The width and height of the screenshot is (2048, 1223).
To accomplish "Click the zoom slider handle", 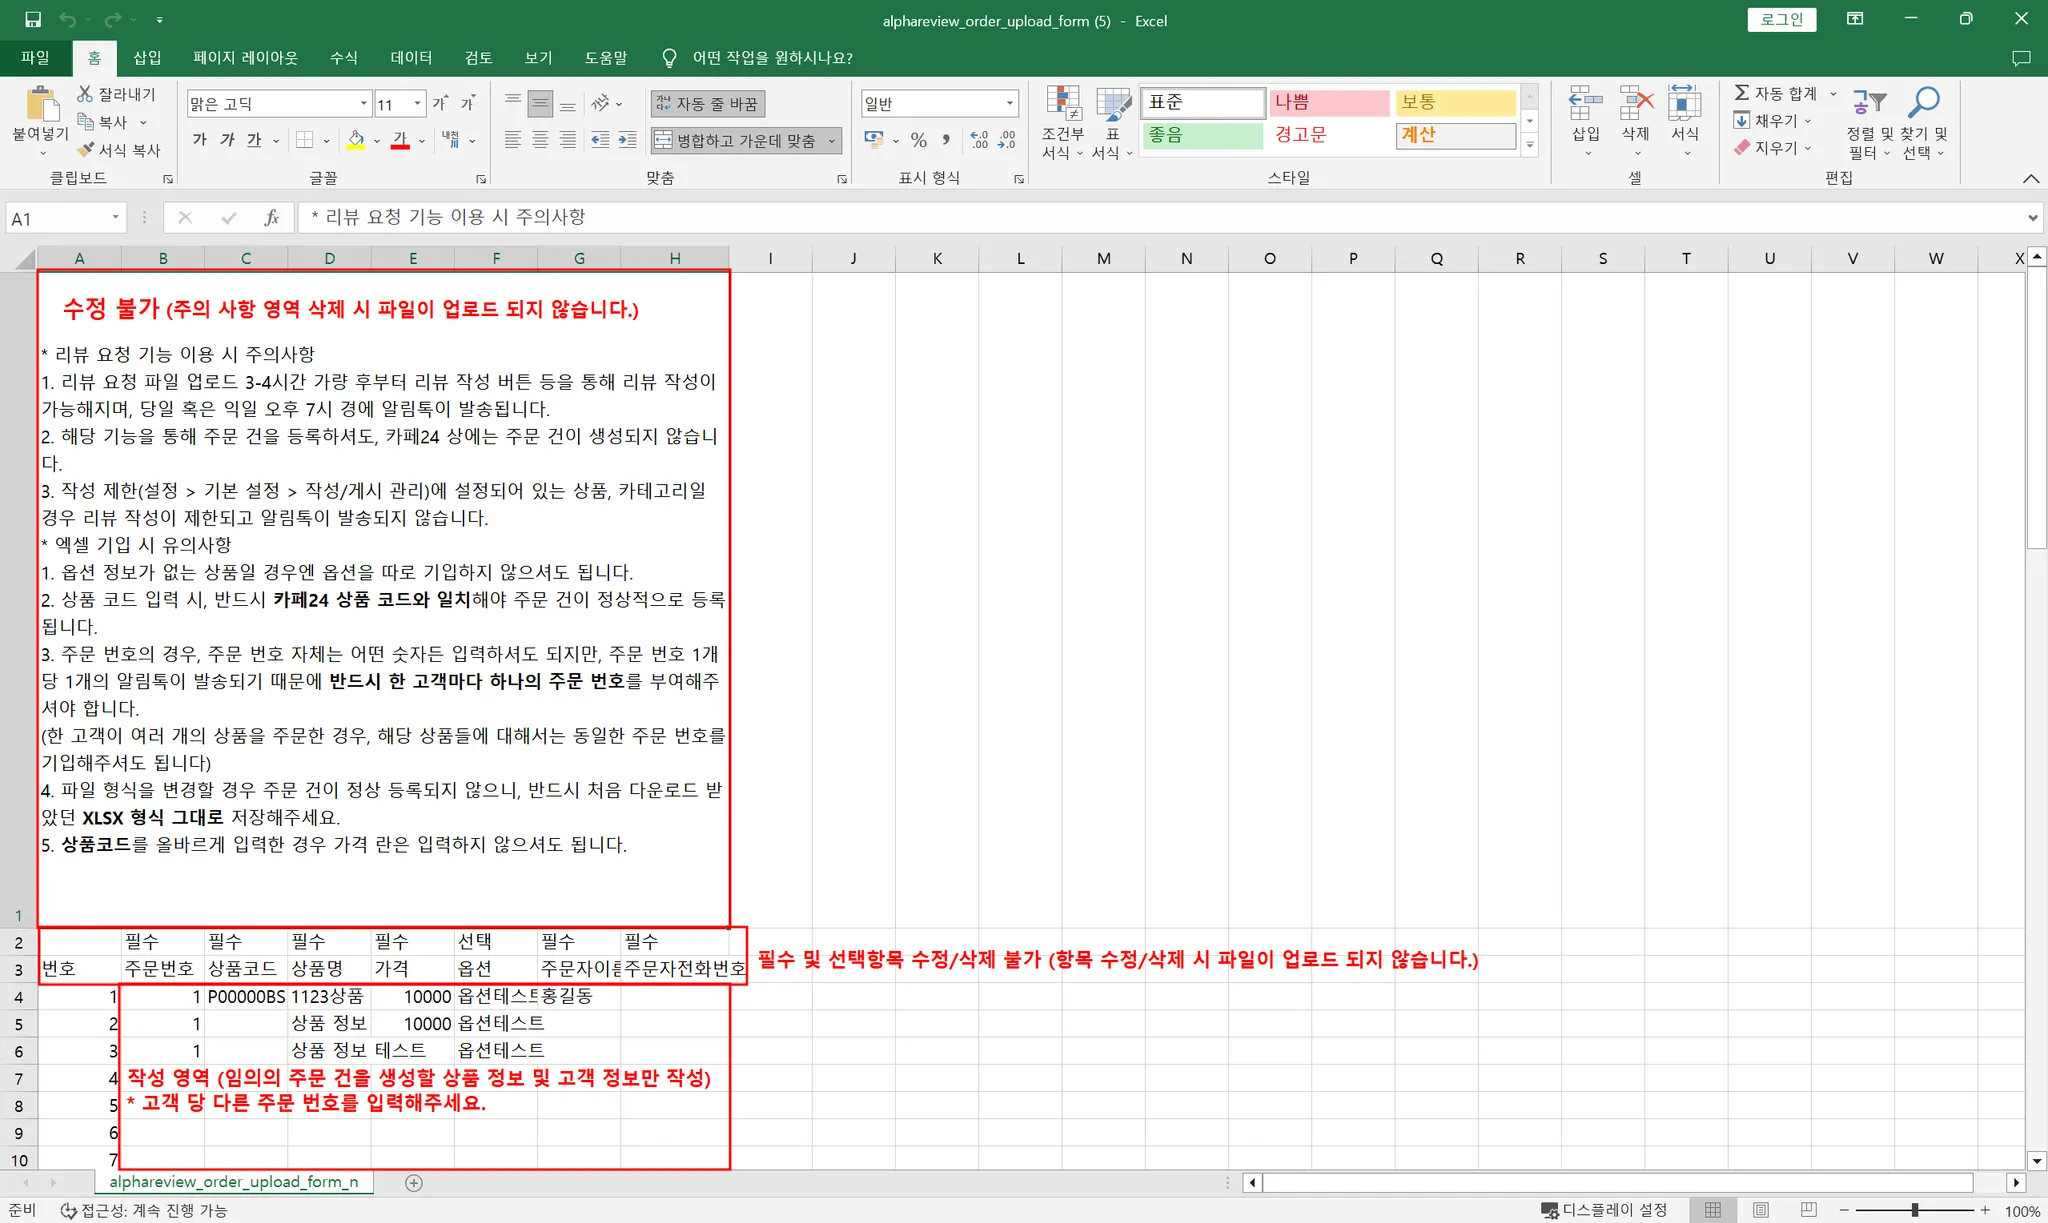I will (1914, 1210).
